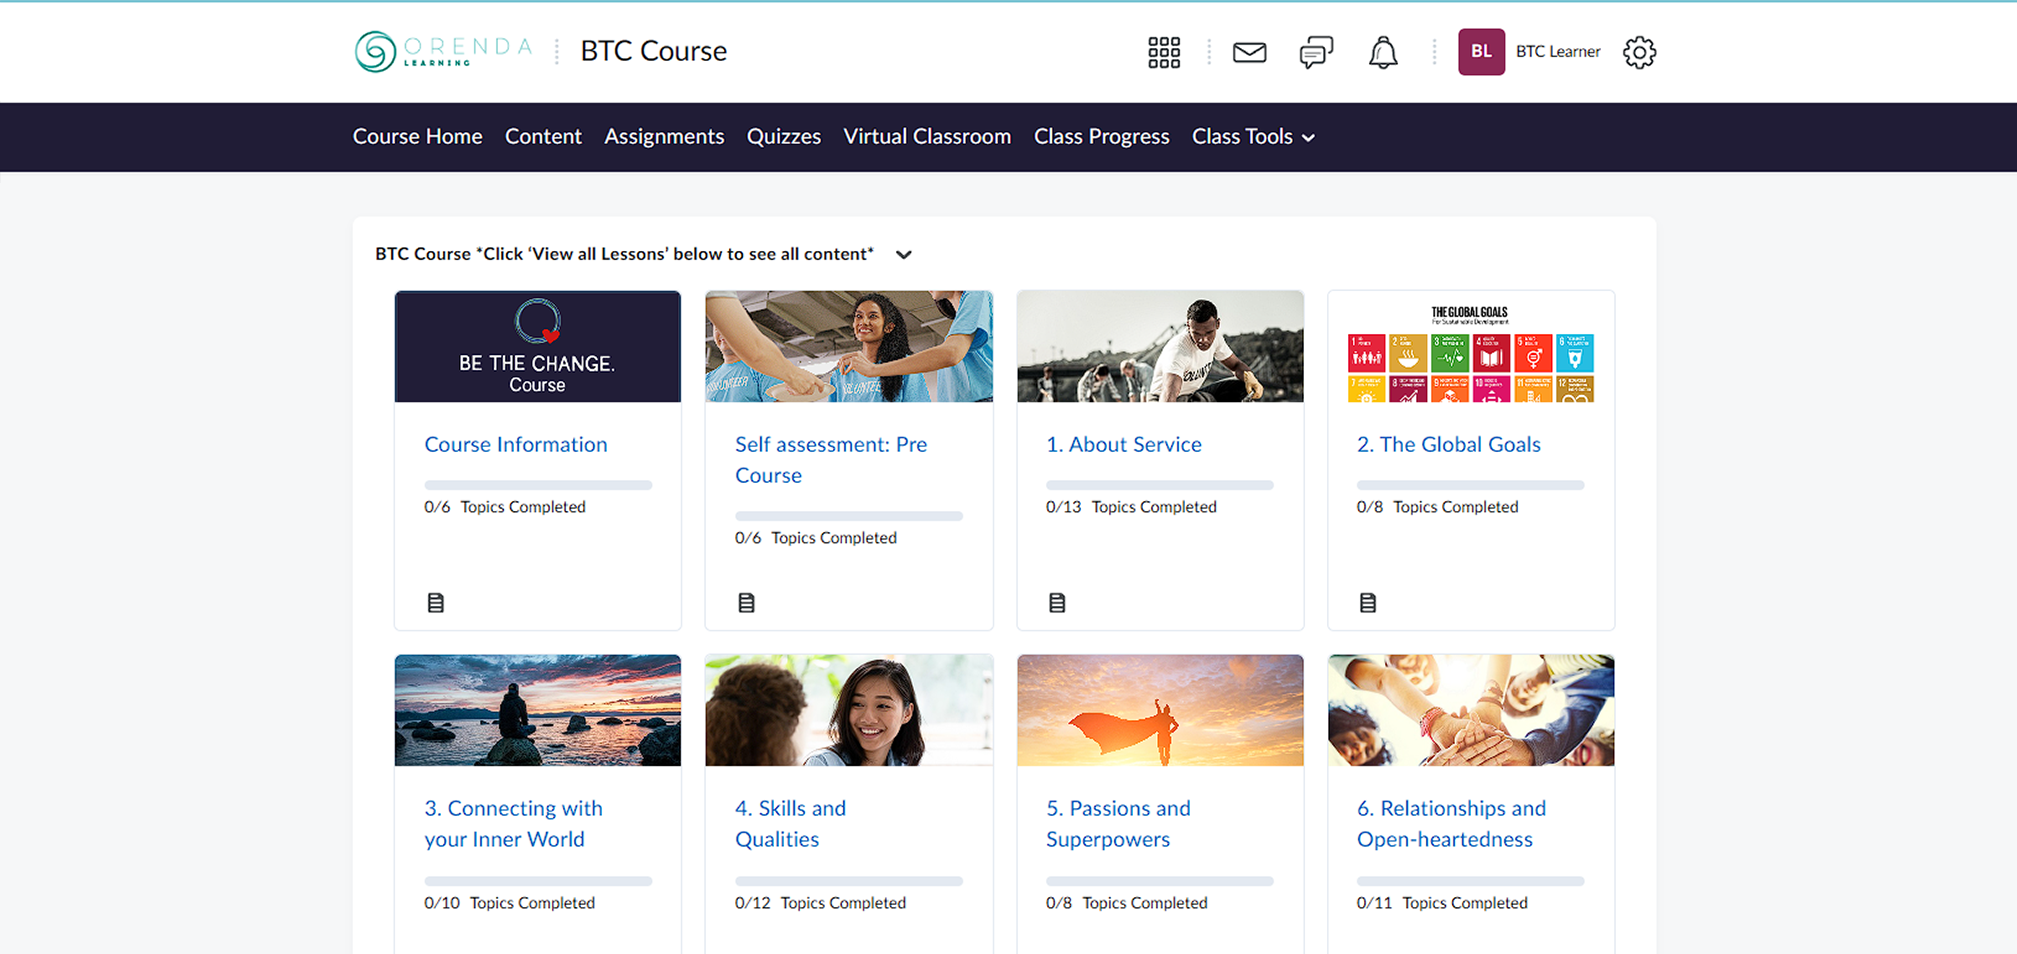Open Virtual Classroom in navigation bar

click(x=926, y=137)
